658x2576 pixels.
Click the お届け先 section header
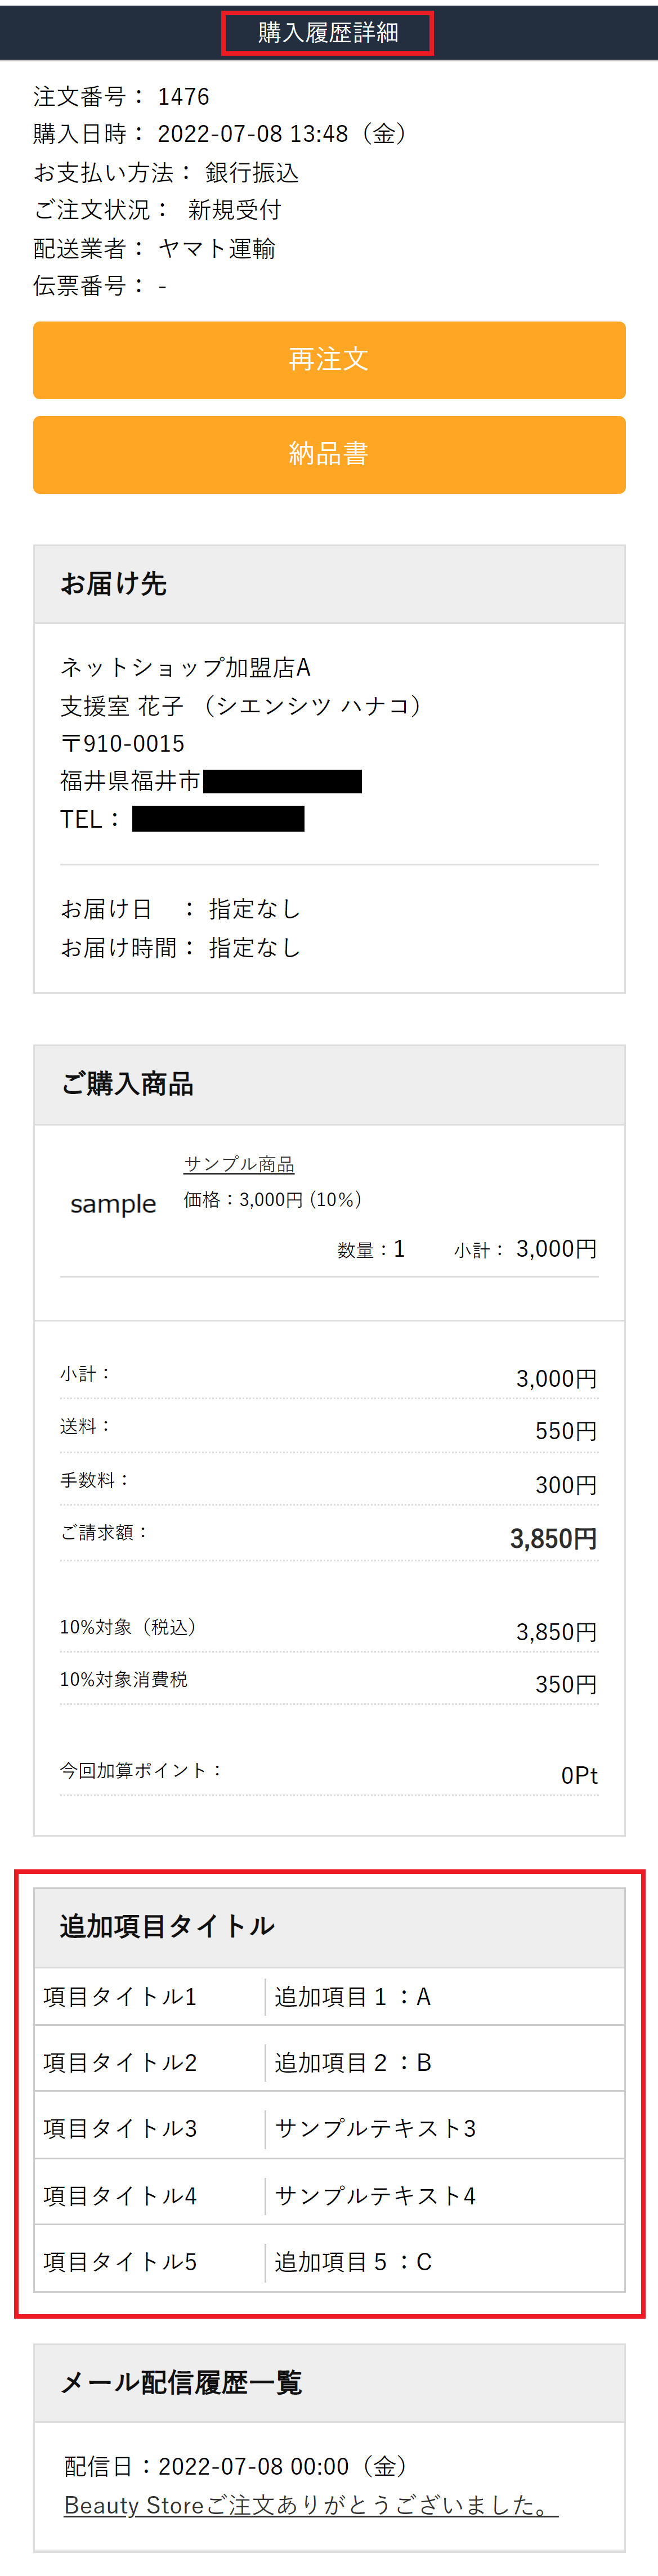tap(114, 584)
